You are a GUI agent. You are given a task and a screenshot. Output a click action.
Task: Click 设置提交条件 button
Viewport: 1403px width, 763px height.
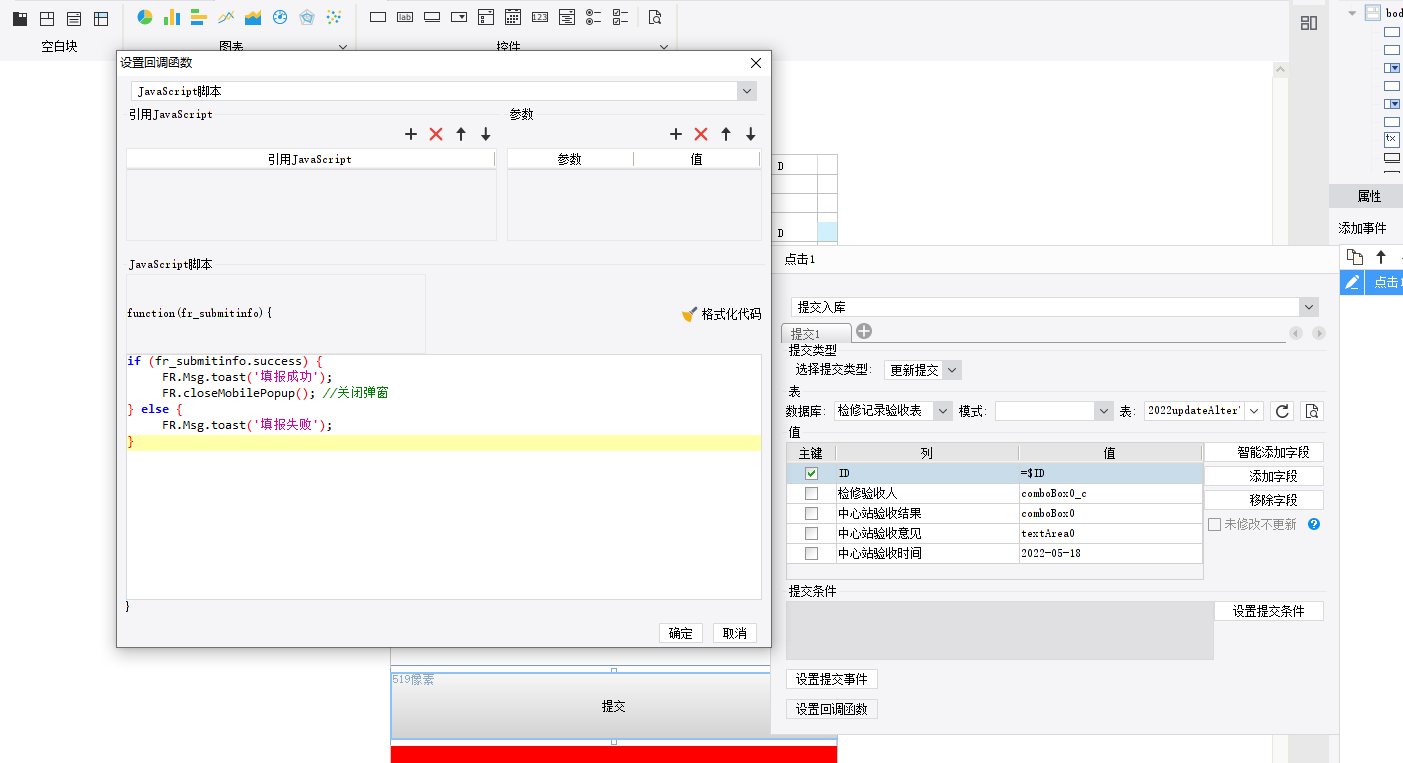[1269, 611]
